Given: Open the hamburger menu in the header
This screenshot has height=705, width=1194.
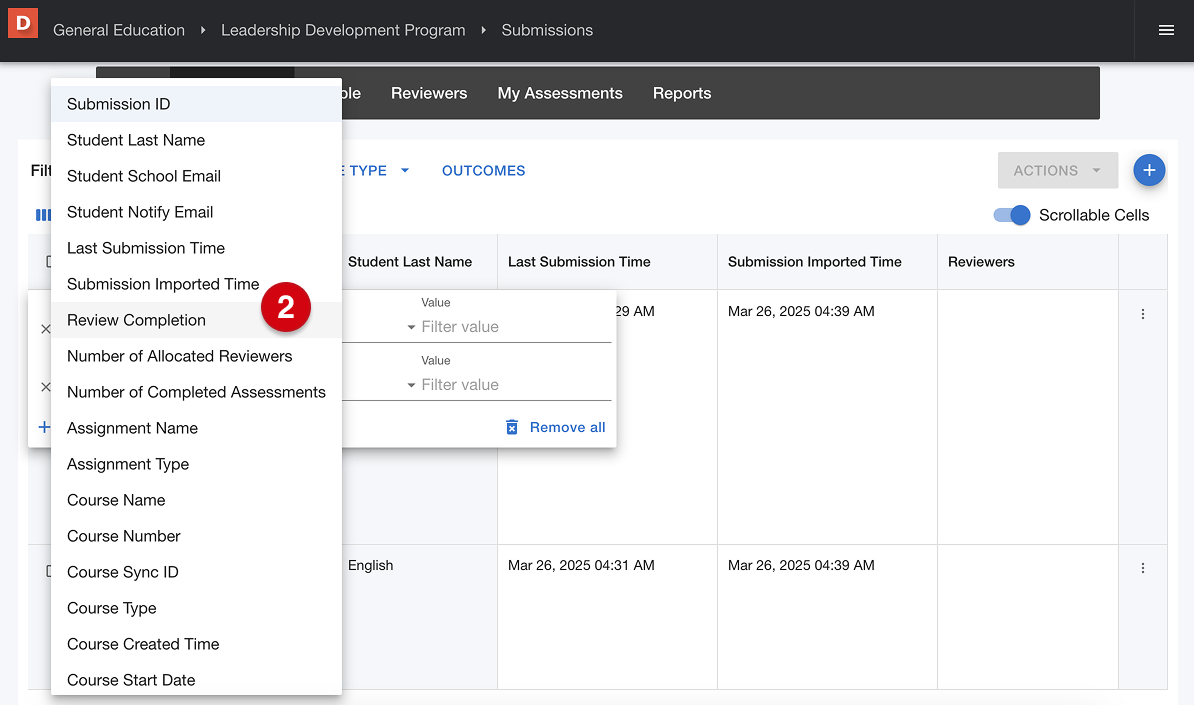Looking at the screenshot, I should pyautogui.click(x=1165, y=30).
